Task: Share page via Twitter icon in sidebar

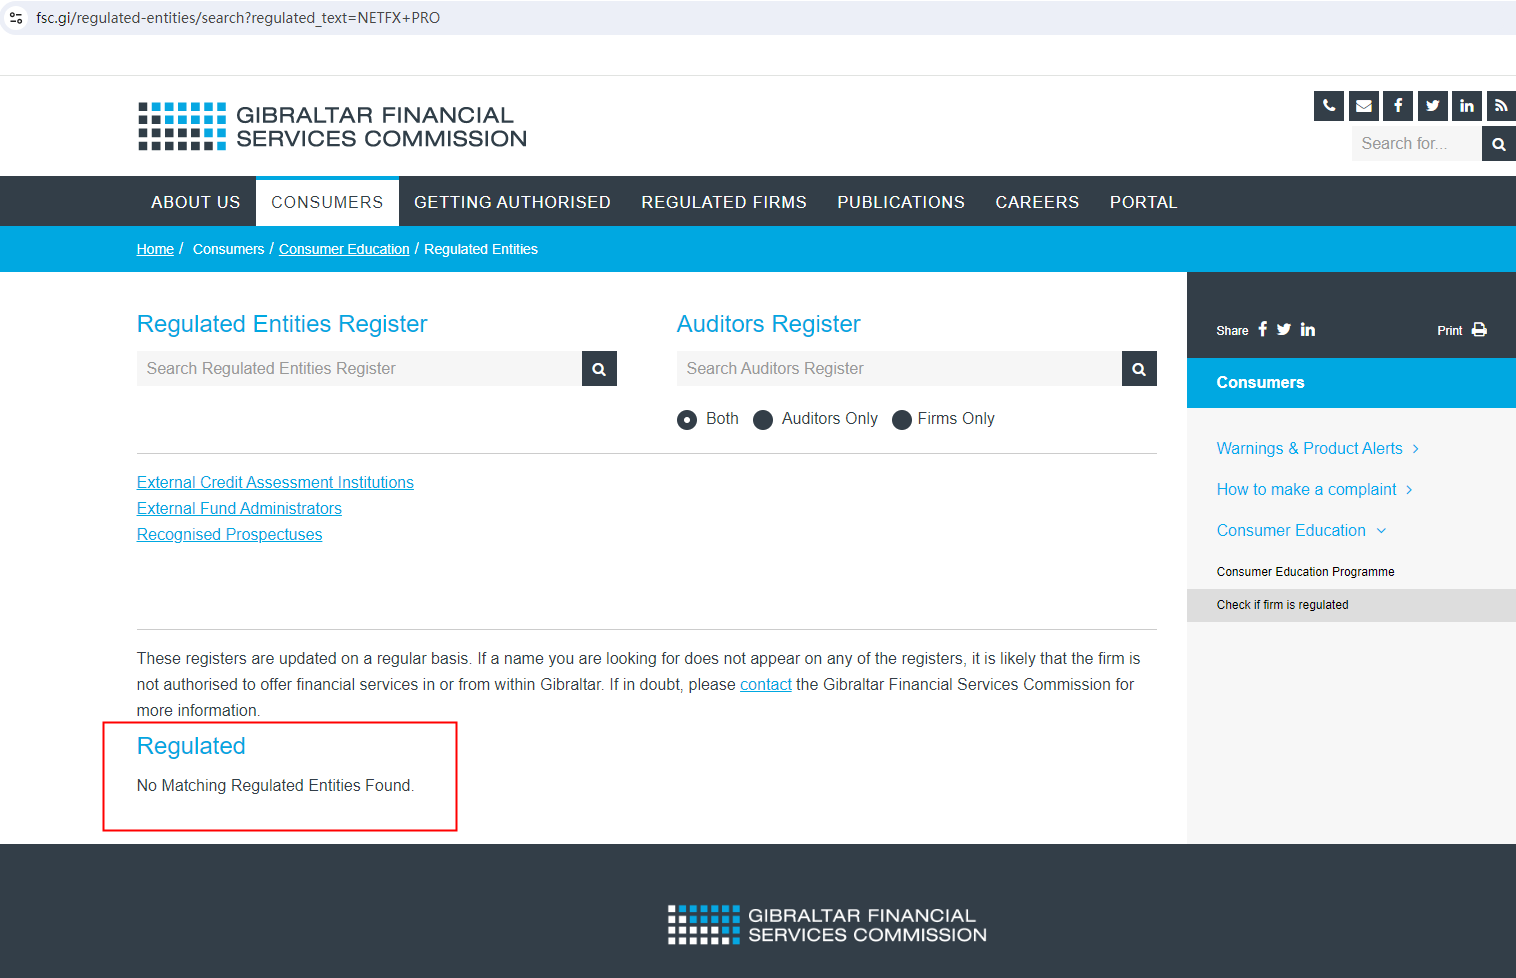Action: 1284,329
